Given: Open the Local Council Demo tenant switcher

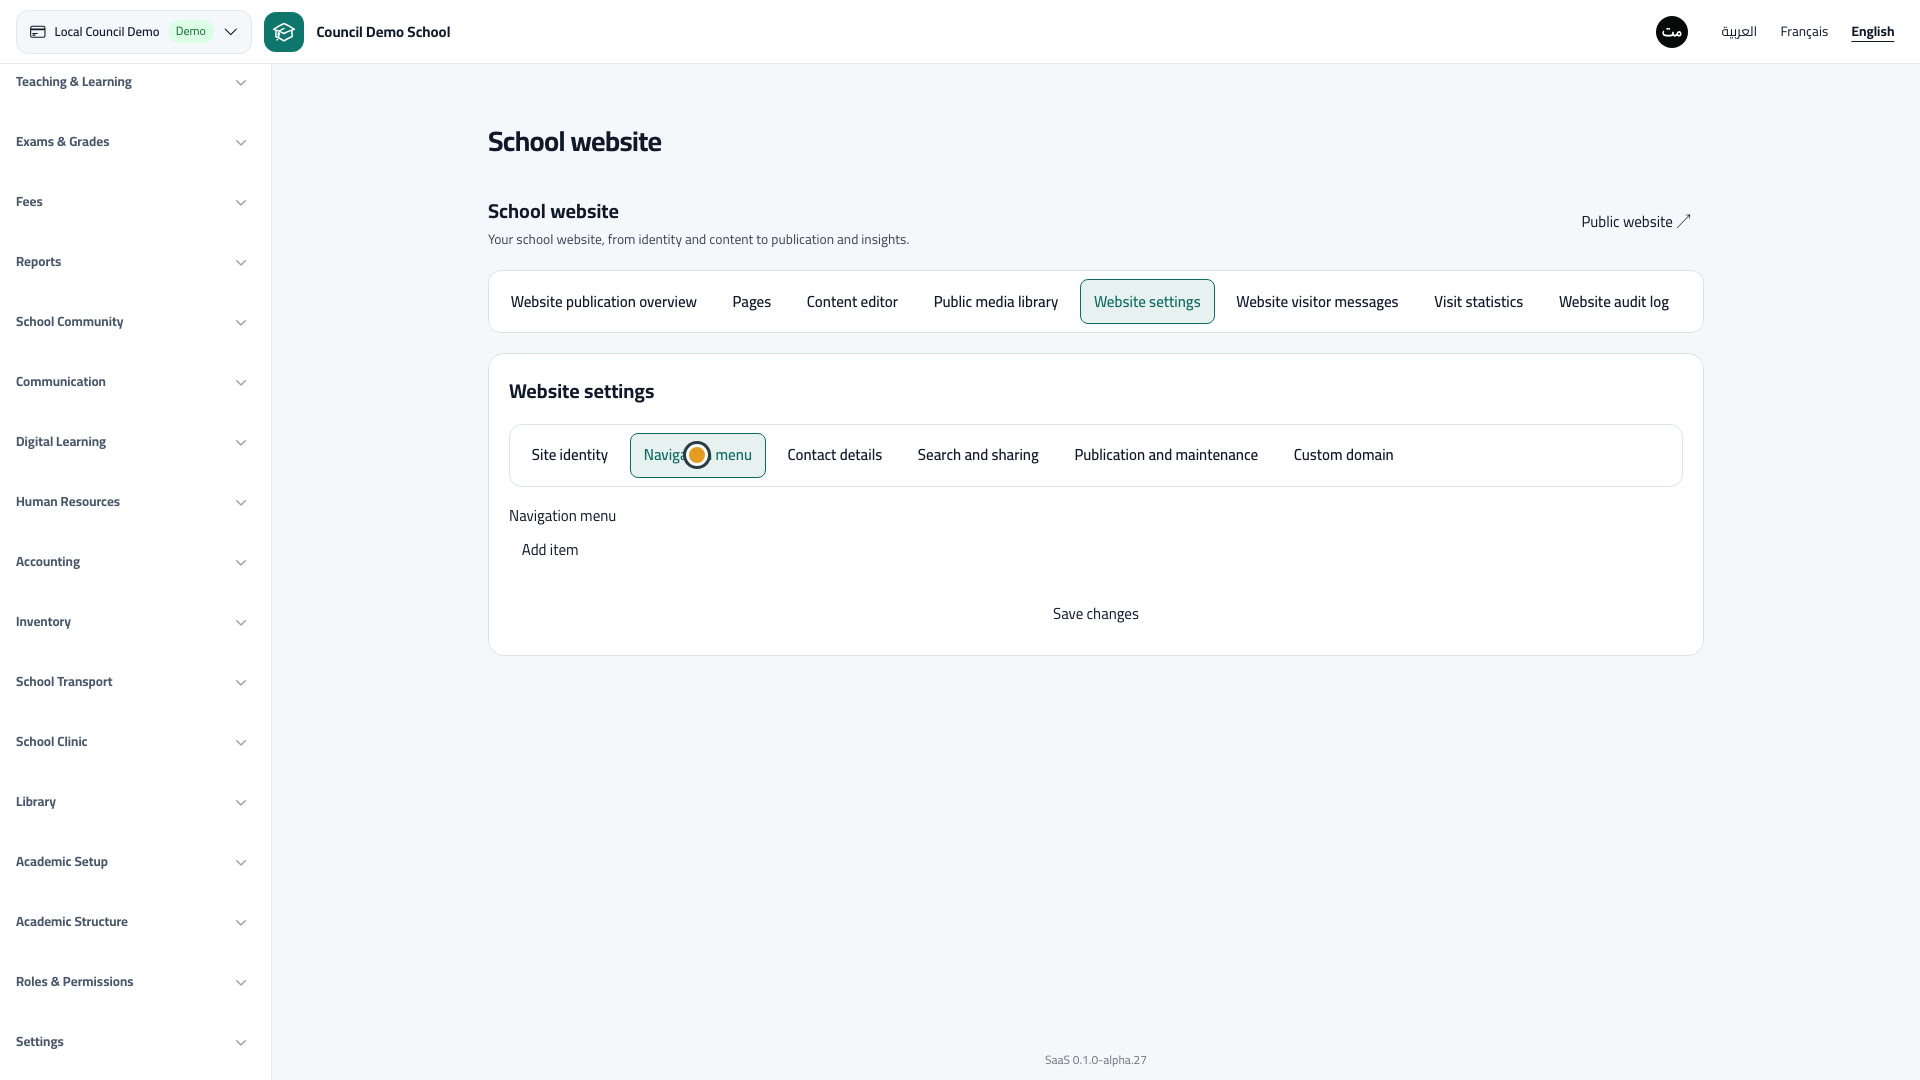Looking at the screenshot, I should pos(134,32).
